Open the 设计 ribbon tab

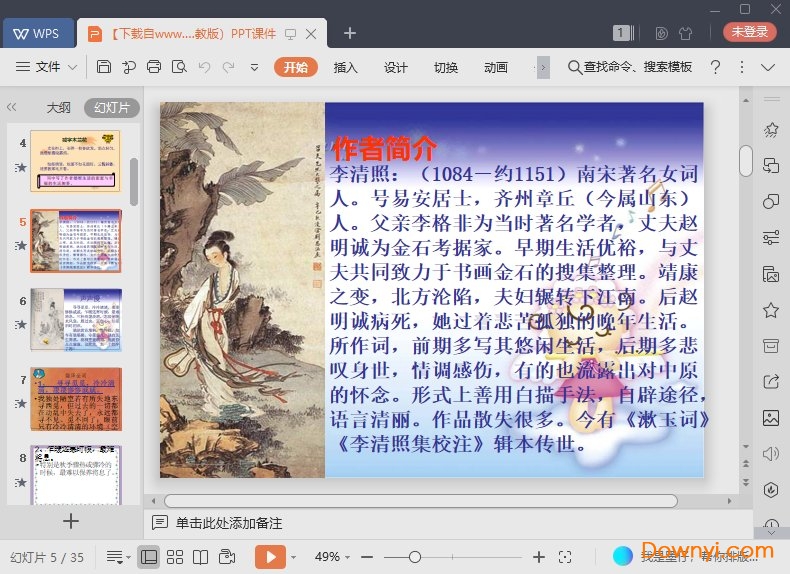[x=396, y=67]
